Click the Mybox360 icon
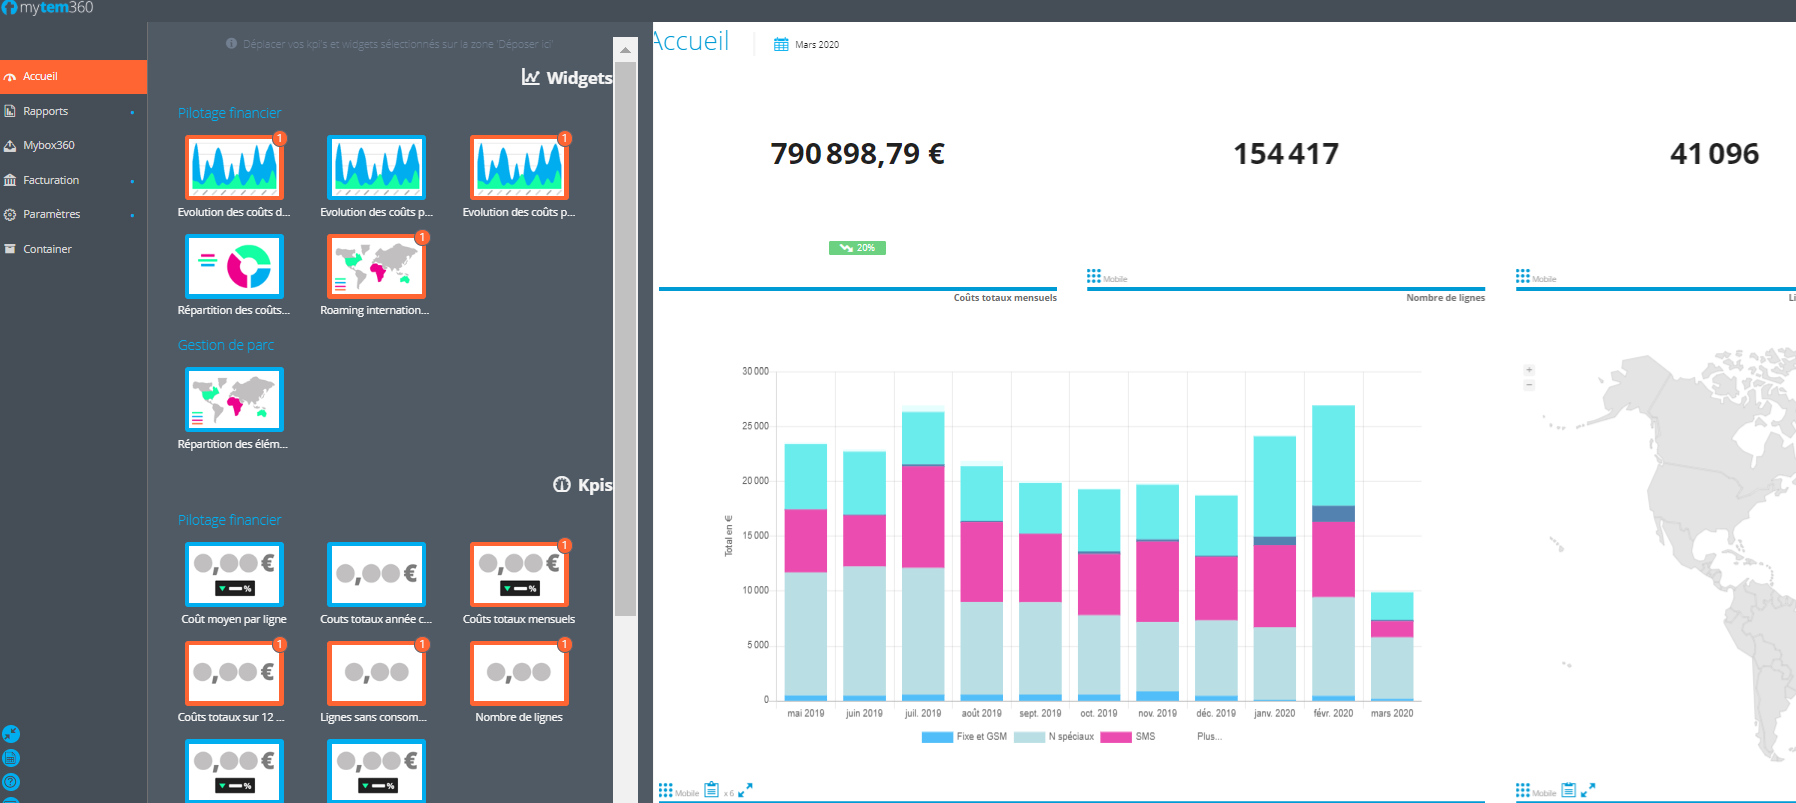The image size is (1796, 803). pos(10,145)
